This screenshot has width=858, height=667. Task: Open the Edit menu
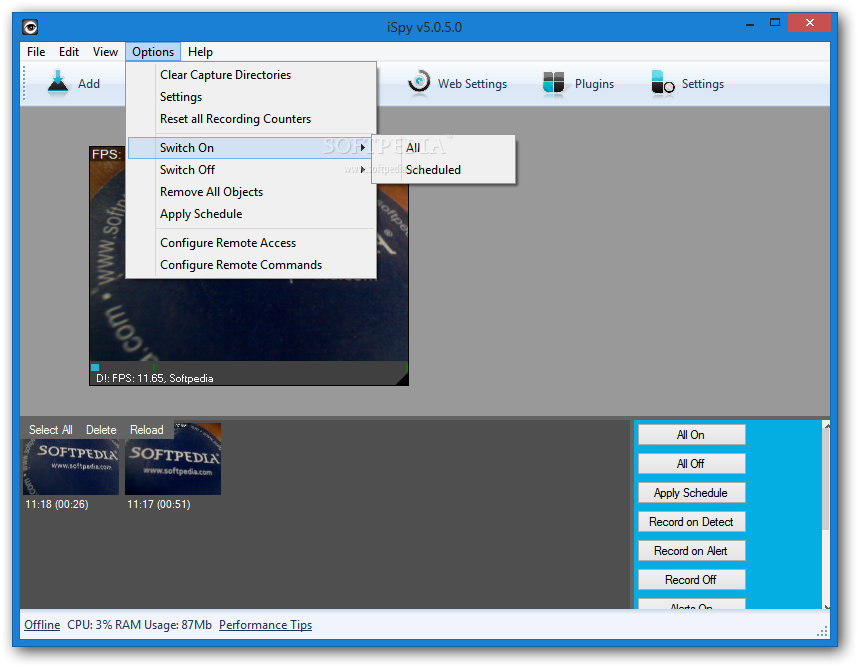click(69, 52)
